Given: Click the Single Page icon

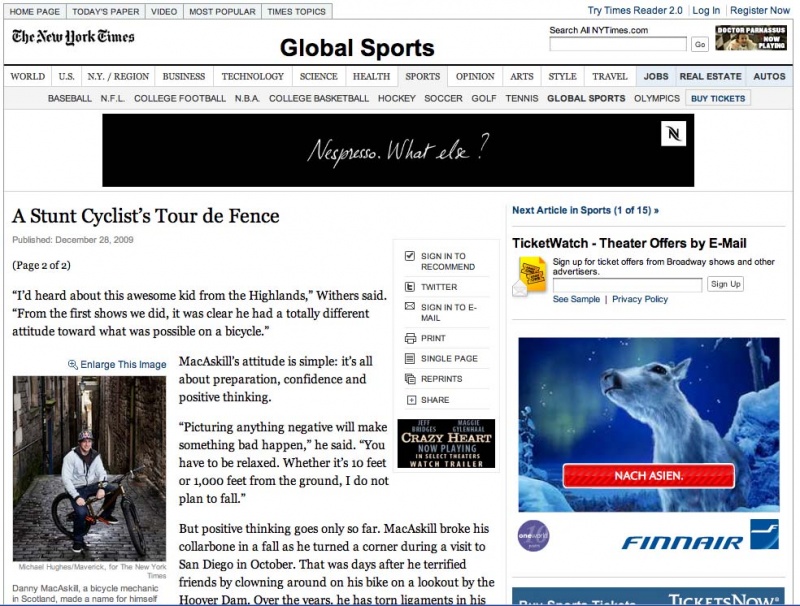Looking at the screenshot, I should click(410, 359).
